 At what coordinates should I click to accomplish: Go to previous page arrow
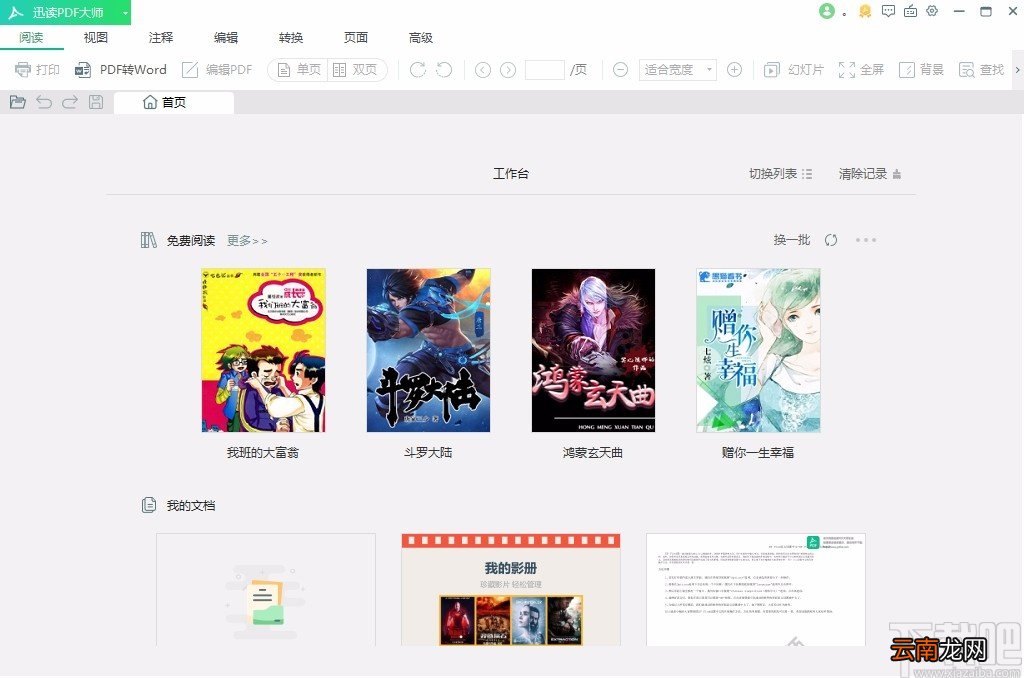(483, 70)
